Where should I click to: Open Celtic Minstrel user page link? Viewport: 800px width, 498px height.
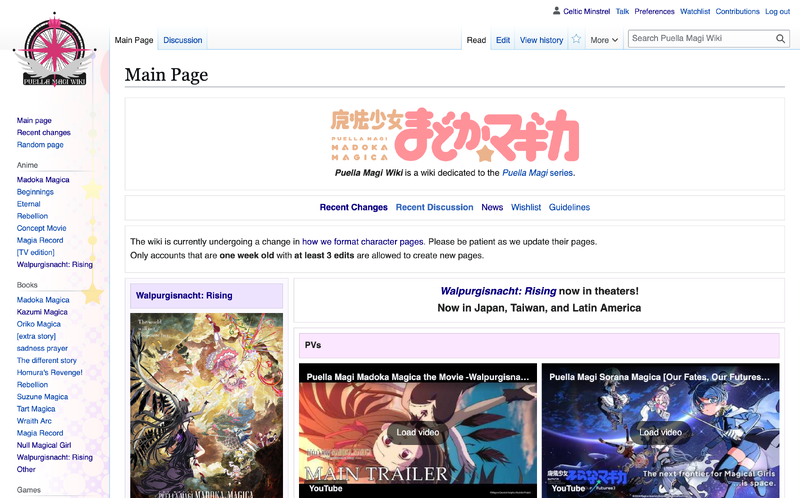pos(586,11)
